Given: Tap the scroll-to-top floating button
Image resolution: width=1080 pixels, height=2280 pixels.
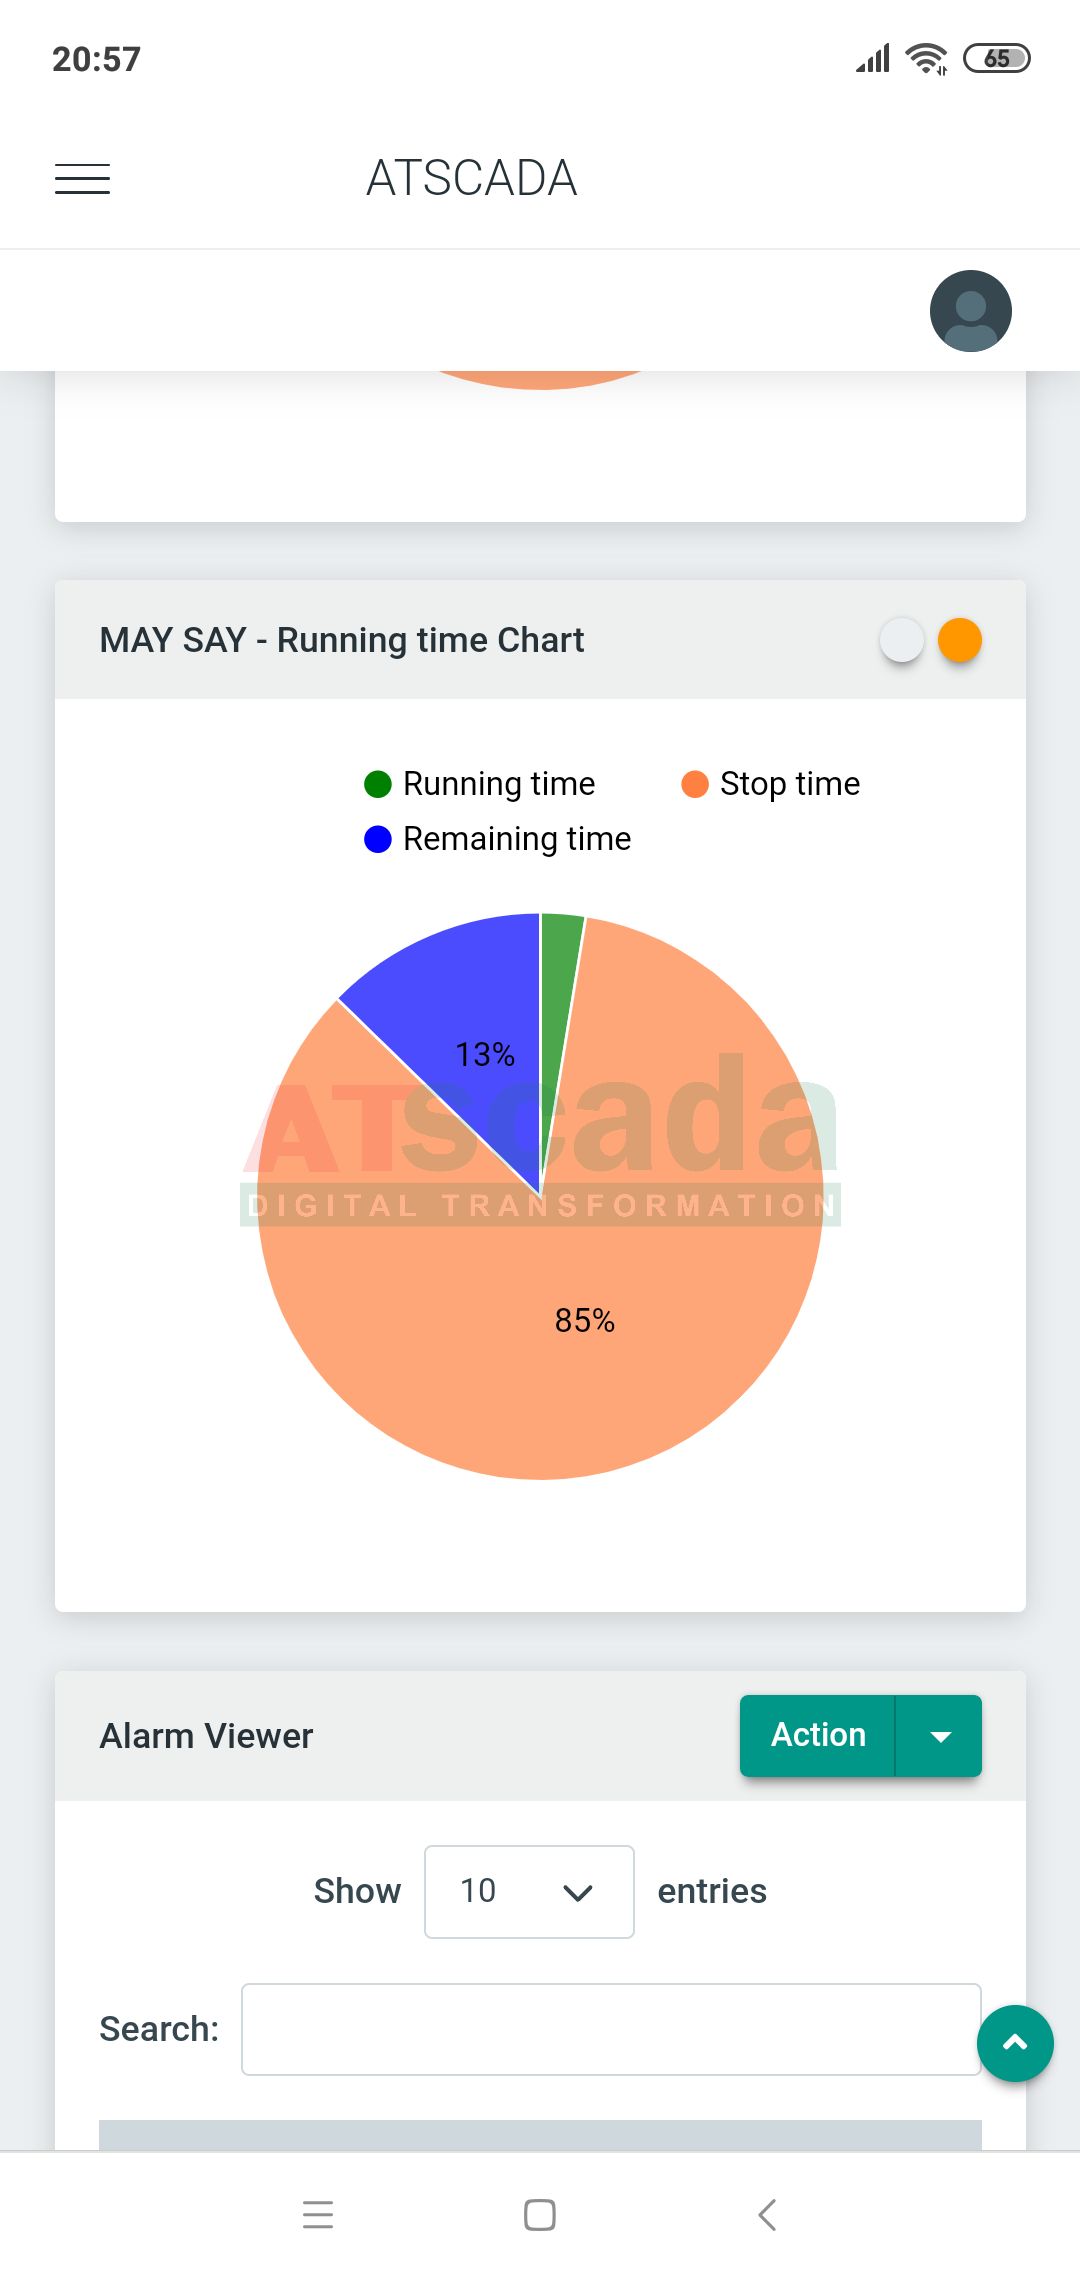Looking at the screenshot, I should pos(1015,2043).
